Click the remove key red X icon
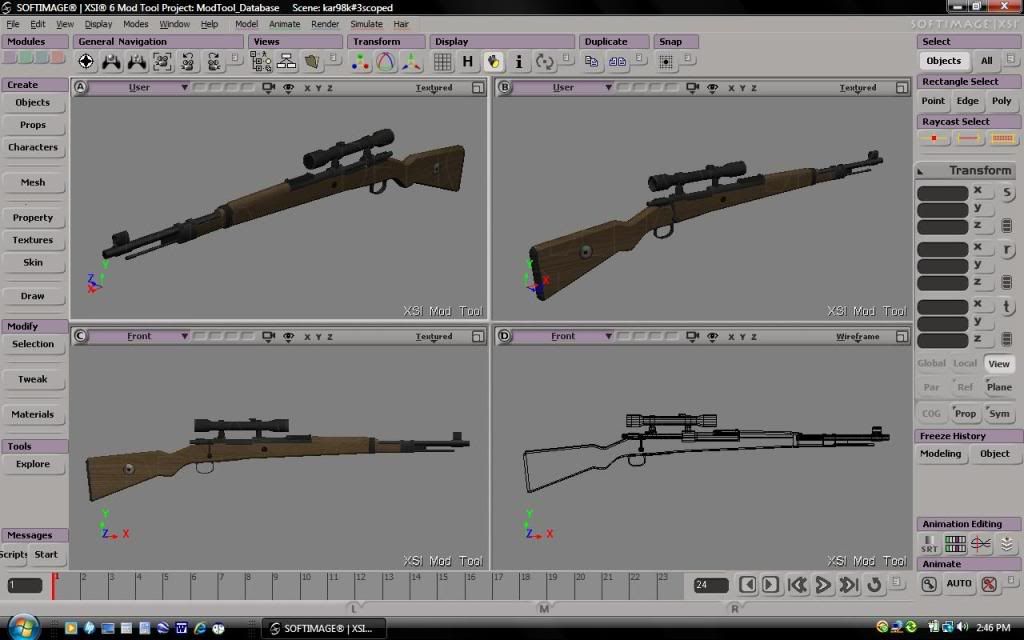The width and height of the screenshot is (1024, 640). point(989,584)
